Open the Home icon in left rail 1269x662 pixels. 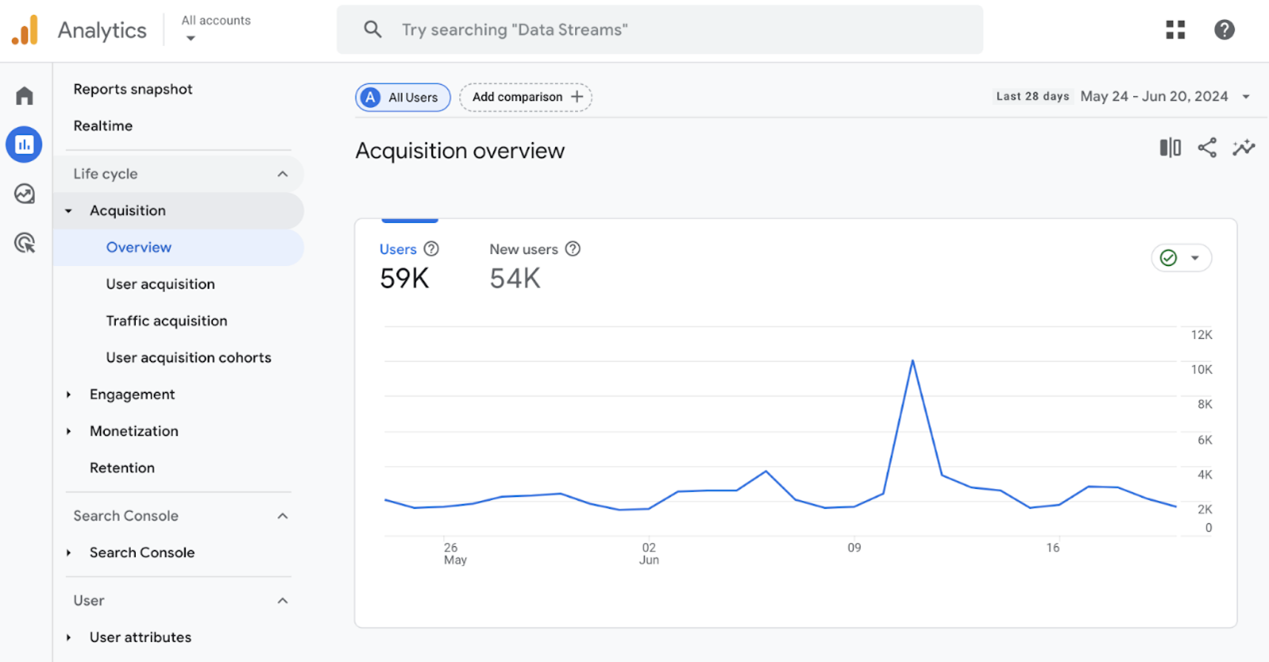click(x=24, y=96)
